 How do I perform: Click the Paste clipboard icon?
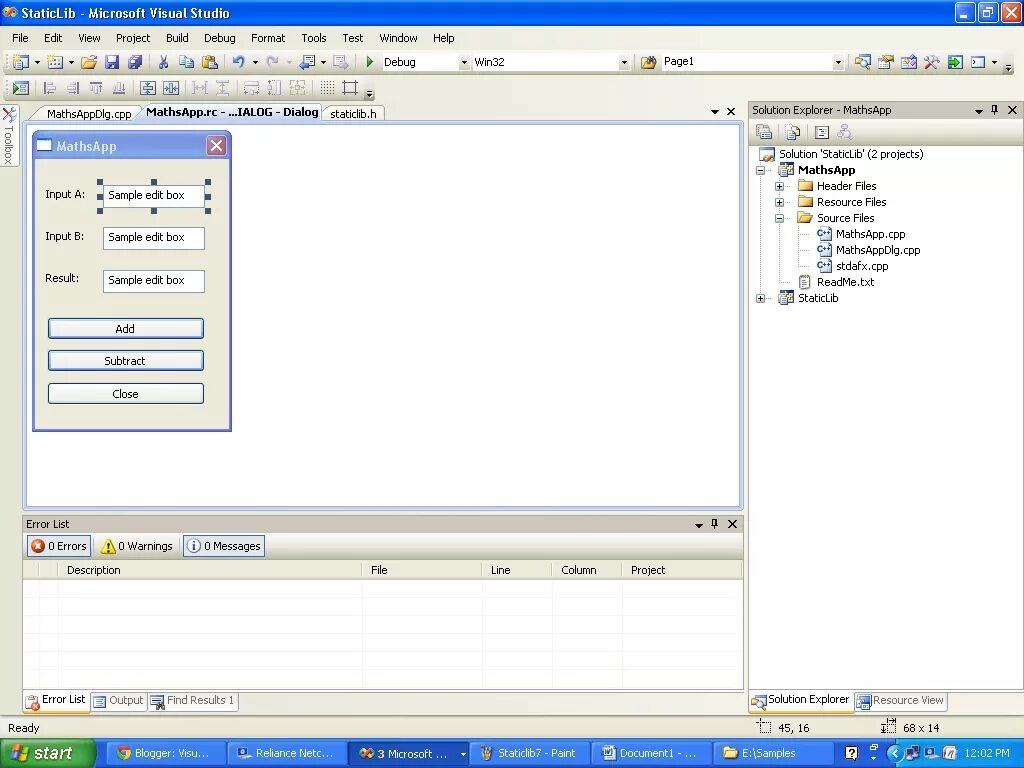pos(210,62)
